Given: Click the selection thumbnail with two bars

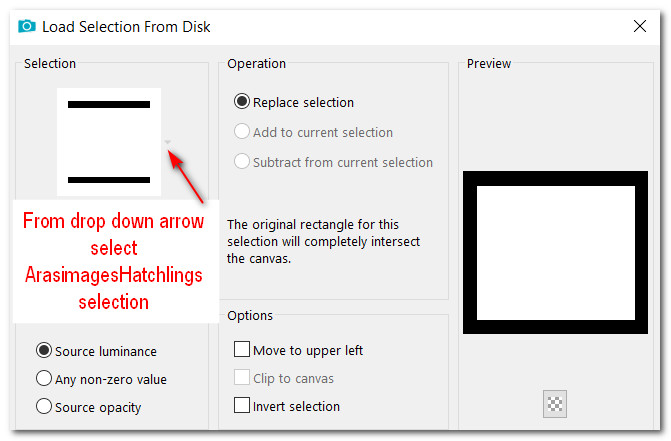Looking at the screenshot, I should [x=109, y=142].
